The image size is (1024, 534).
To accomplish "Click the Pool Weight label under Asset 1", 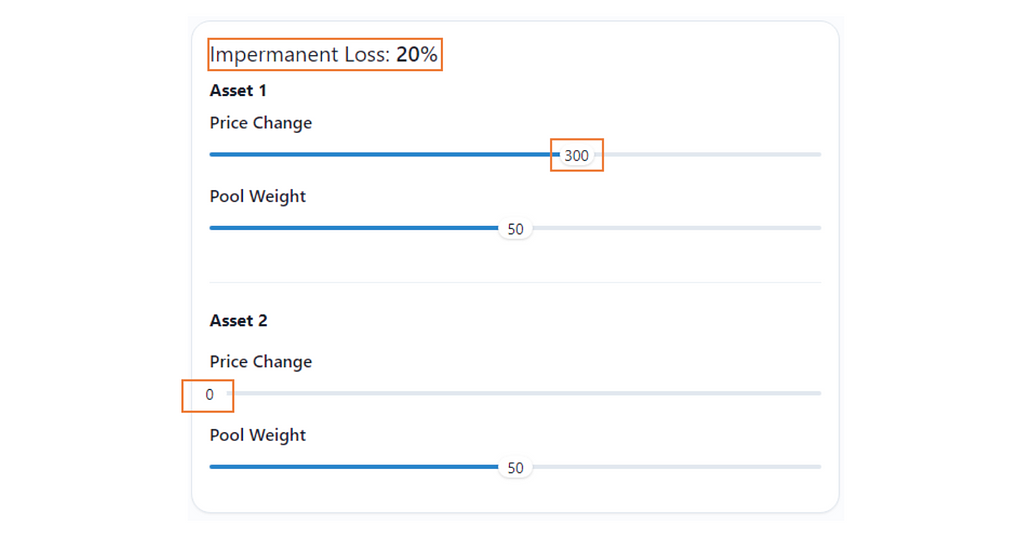I will coord(258,196).
